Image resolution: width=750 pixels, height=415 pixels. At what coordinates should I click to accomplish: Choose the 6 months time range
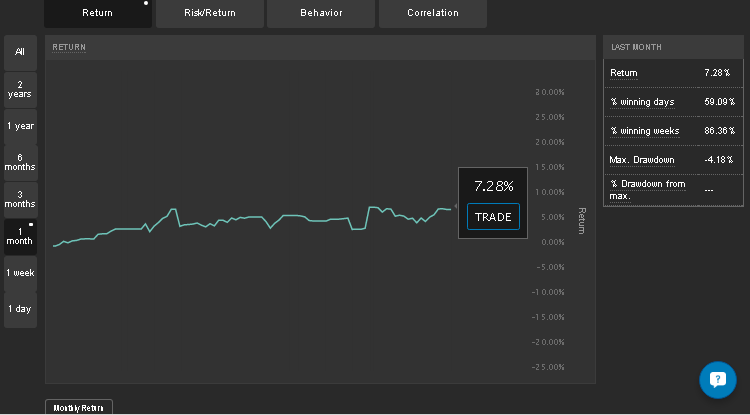point(20,162)
